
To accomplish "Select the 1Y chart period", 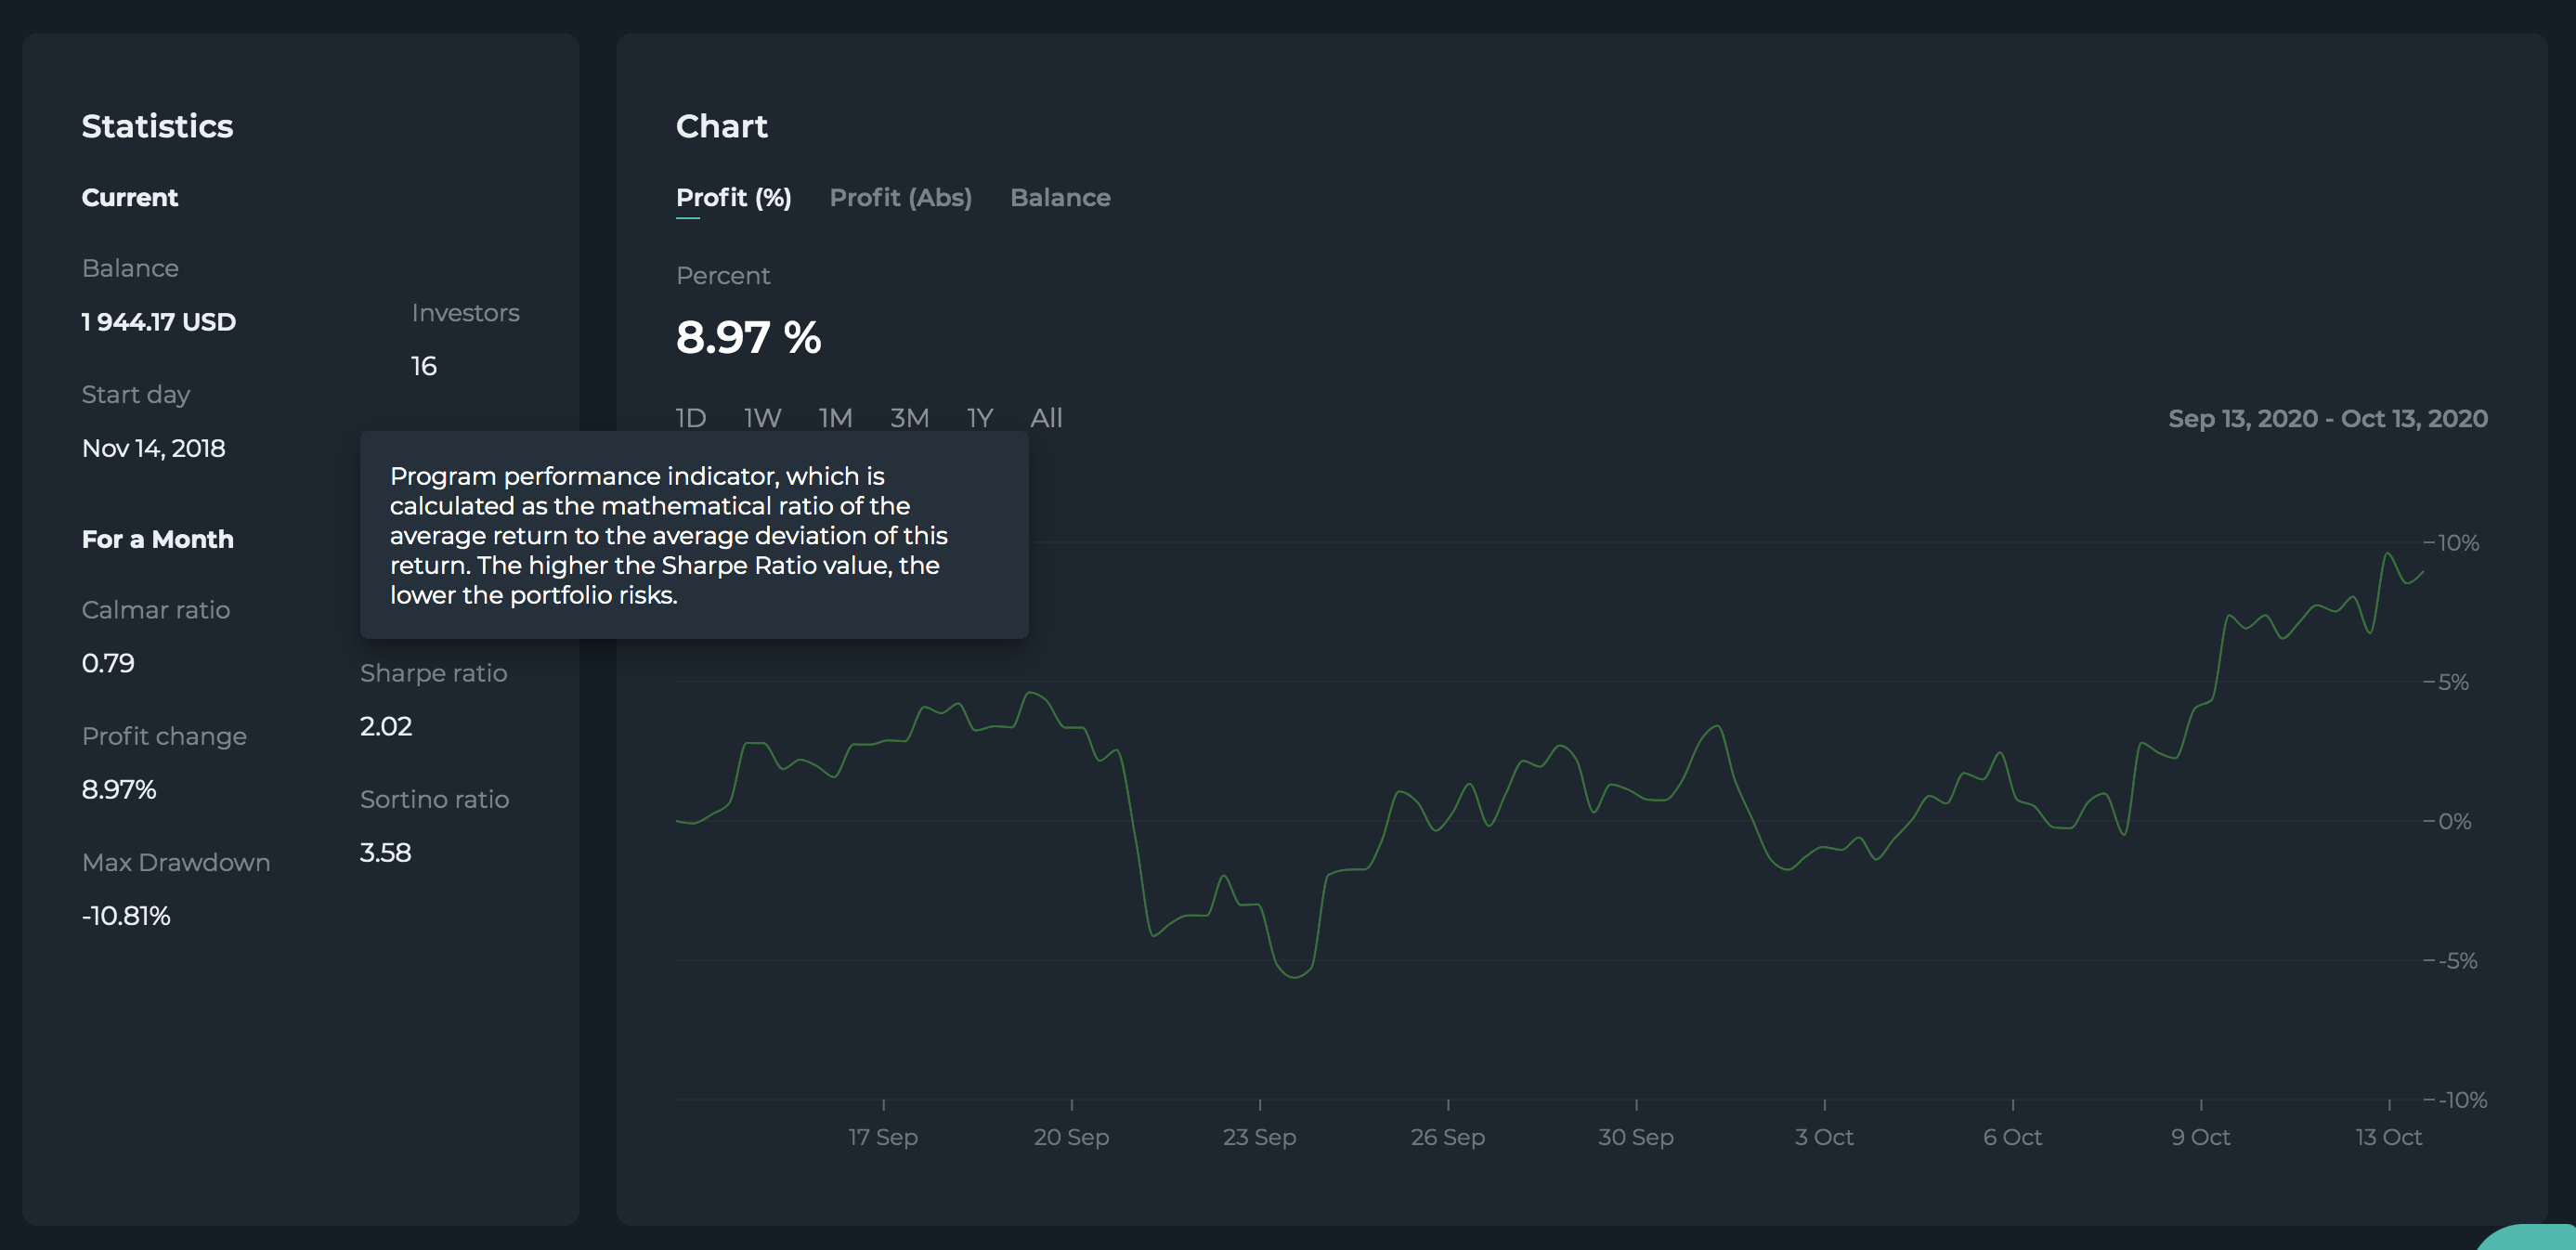I will [979, 417].
